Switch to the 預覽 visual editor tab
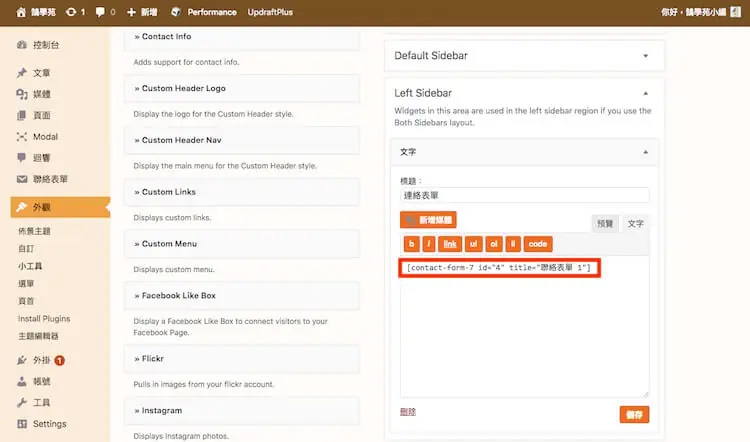This screenshot has width=750, height=442. [x=605, y=223]
